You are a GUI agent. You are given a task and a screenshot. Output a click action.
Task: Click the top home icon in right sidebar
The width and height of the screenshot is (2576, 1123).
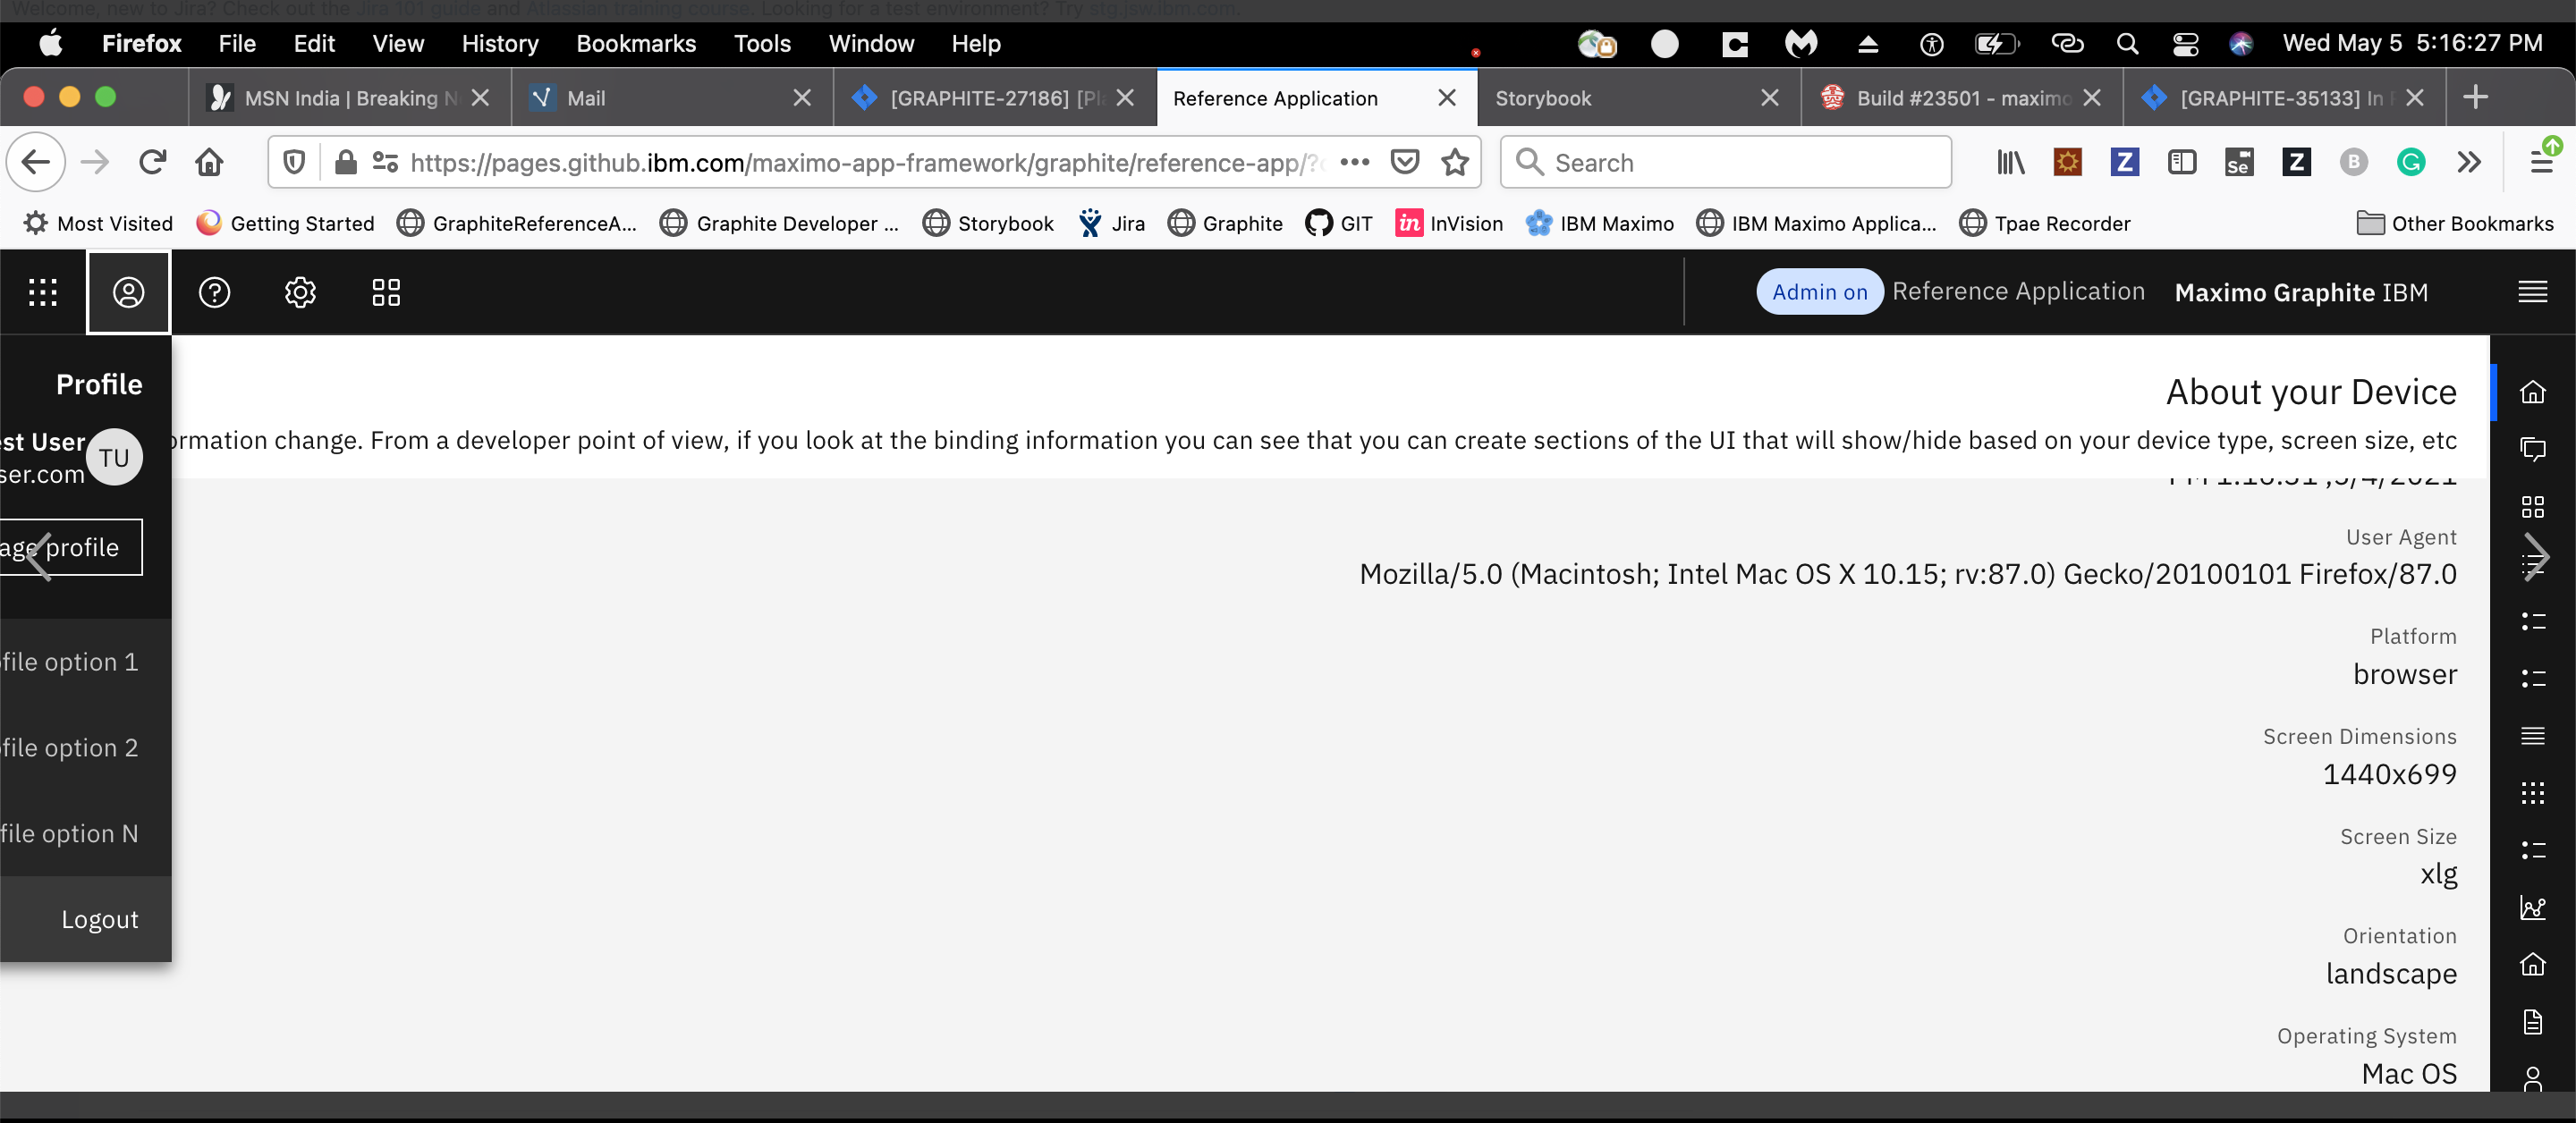(x=2532, y=392)
